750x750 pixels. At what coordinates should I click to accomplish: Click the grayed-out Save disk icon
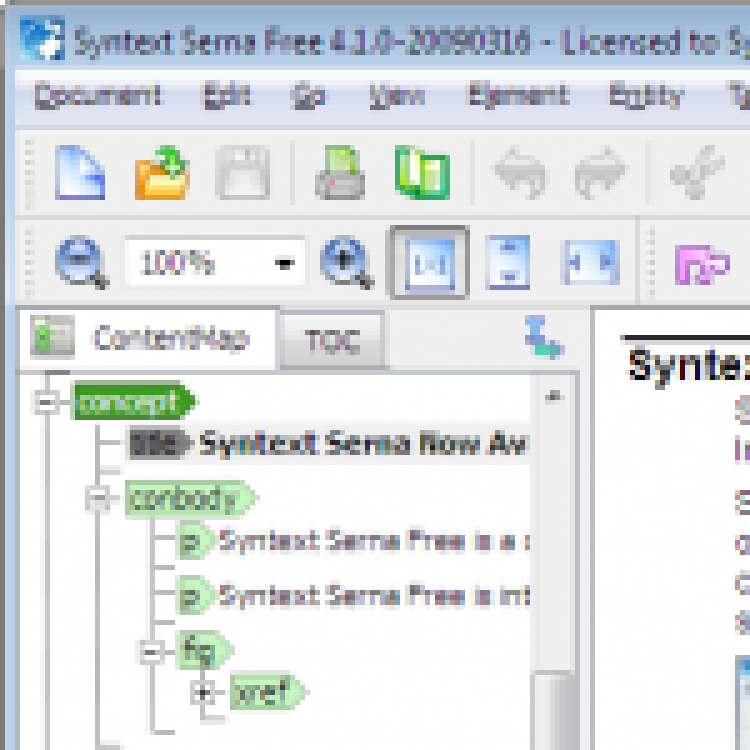coord(243,173)
